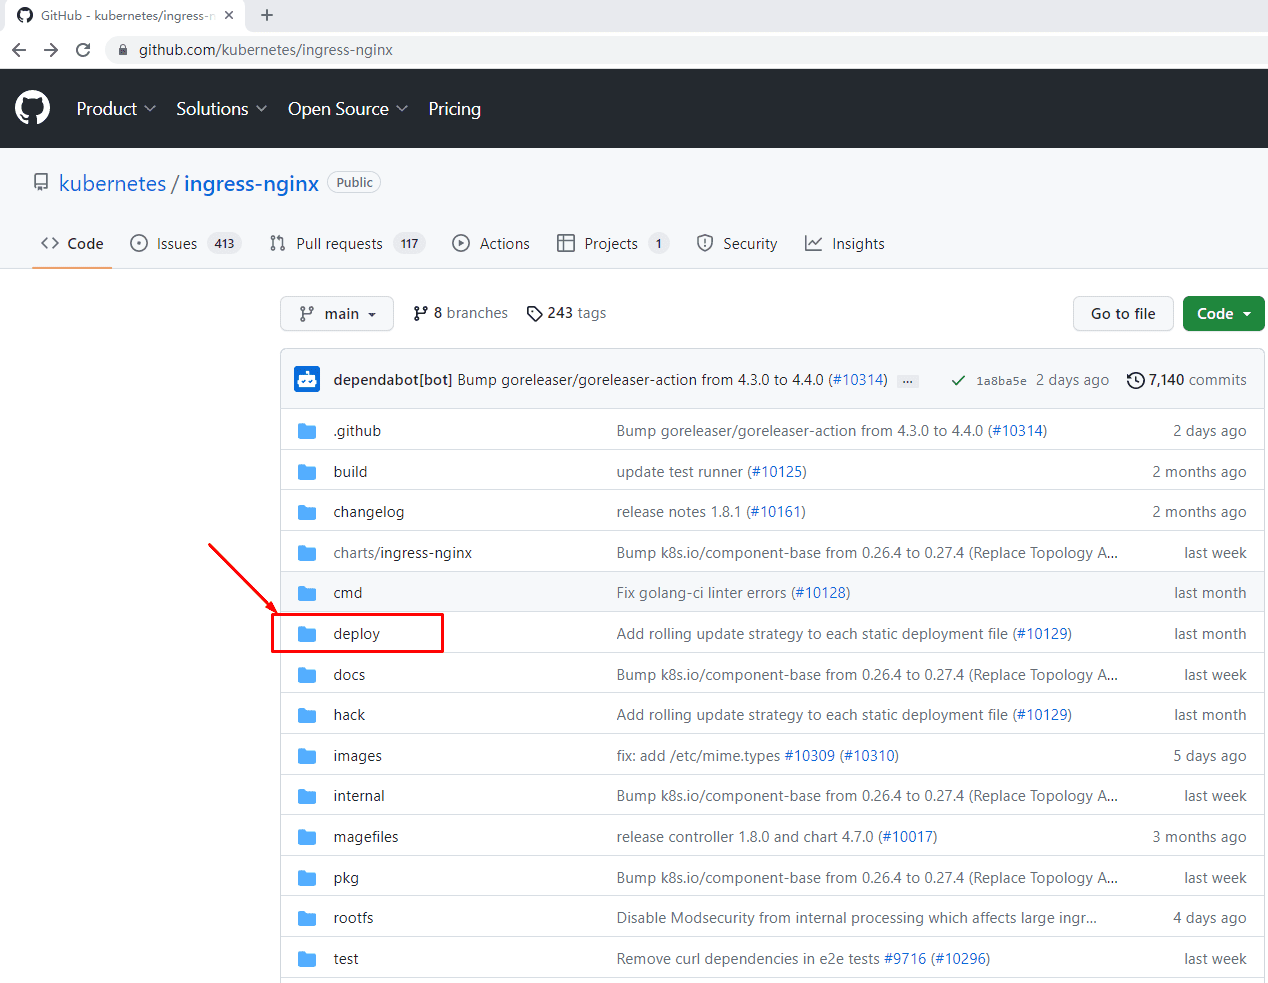Switch to the Issues tab
Viewport: 1268px width, 983px height.
coord(186,244)
